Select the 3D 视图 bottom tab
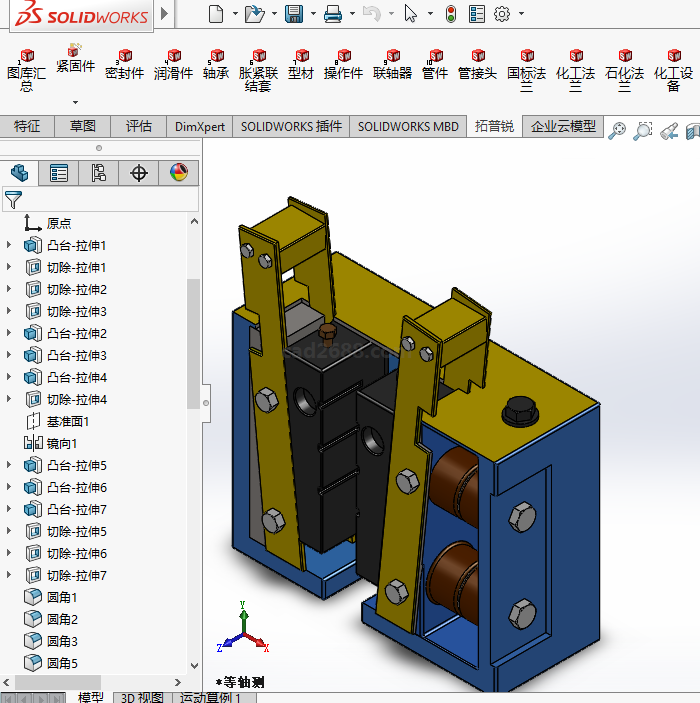 [141, 697]
